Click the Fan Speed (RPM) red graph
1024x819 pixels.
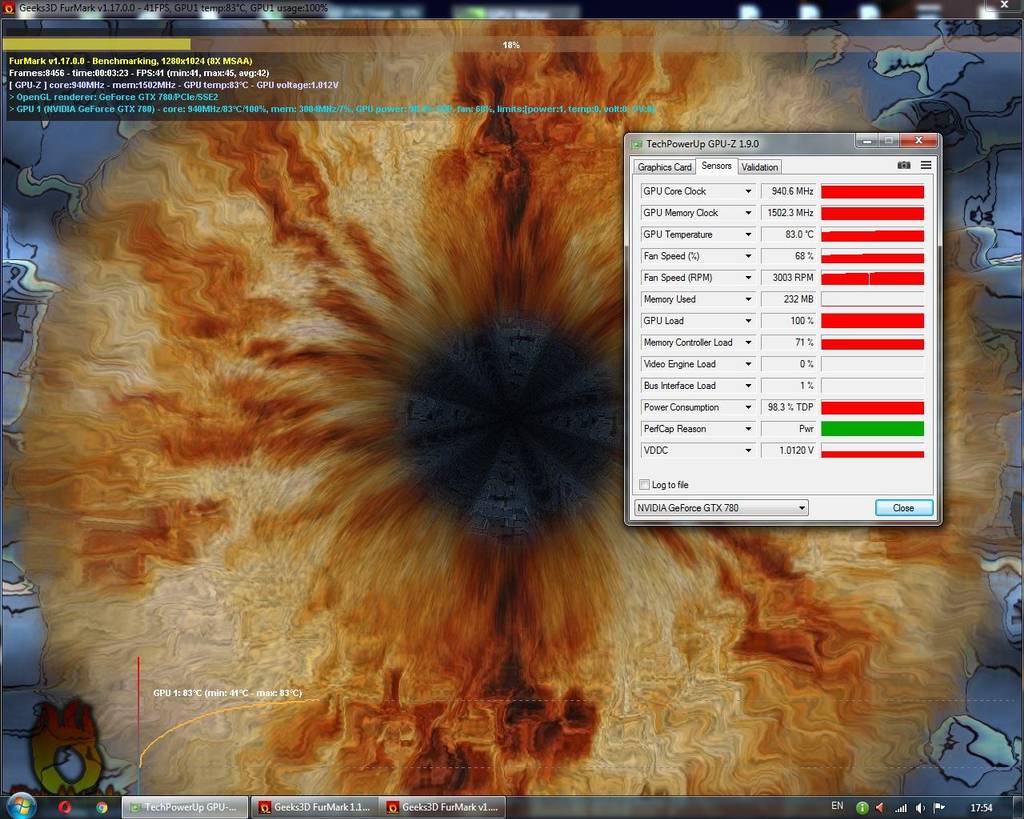(872, 278)
